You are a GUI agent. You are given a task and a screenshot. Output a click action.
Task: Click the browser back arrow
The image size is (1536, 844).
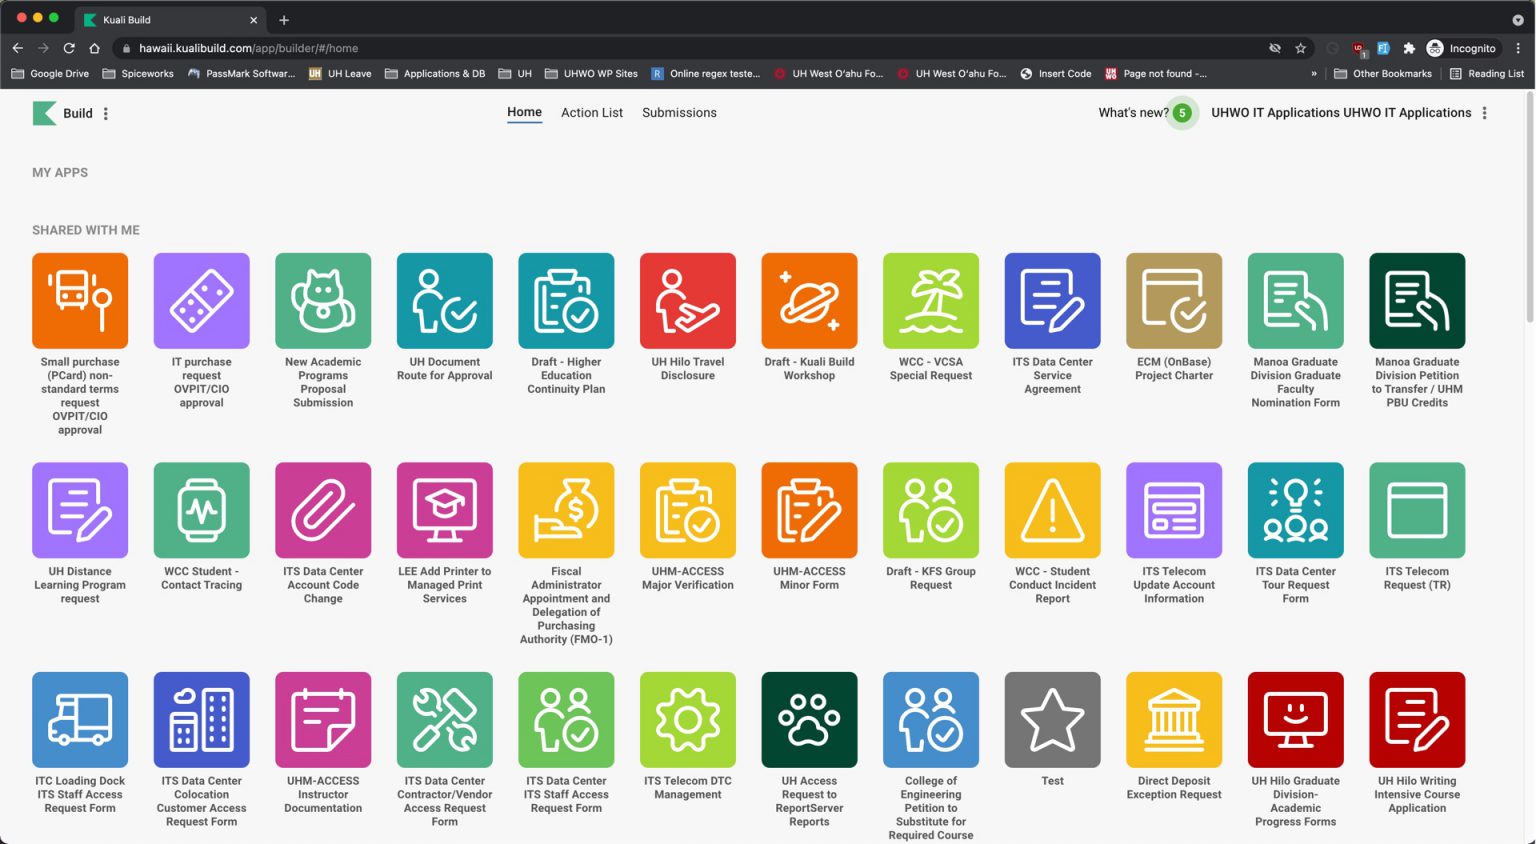[18, 48]
